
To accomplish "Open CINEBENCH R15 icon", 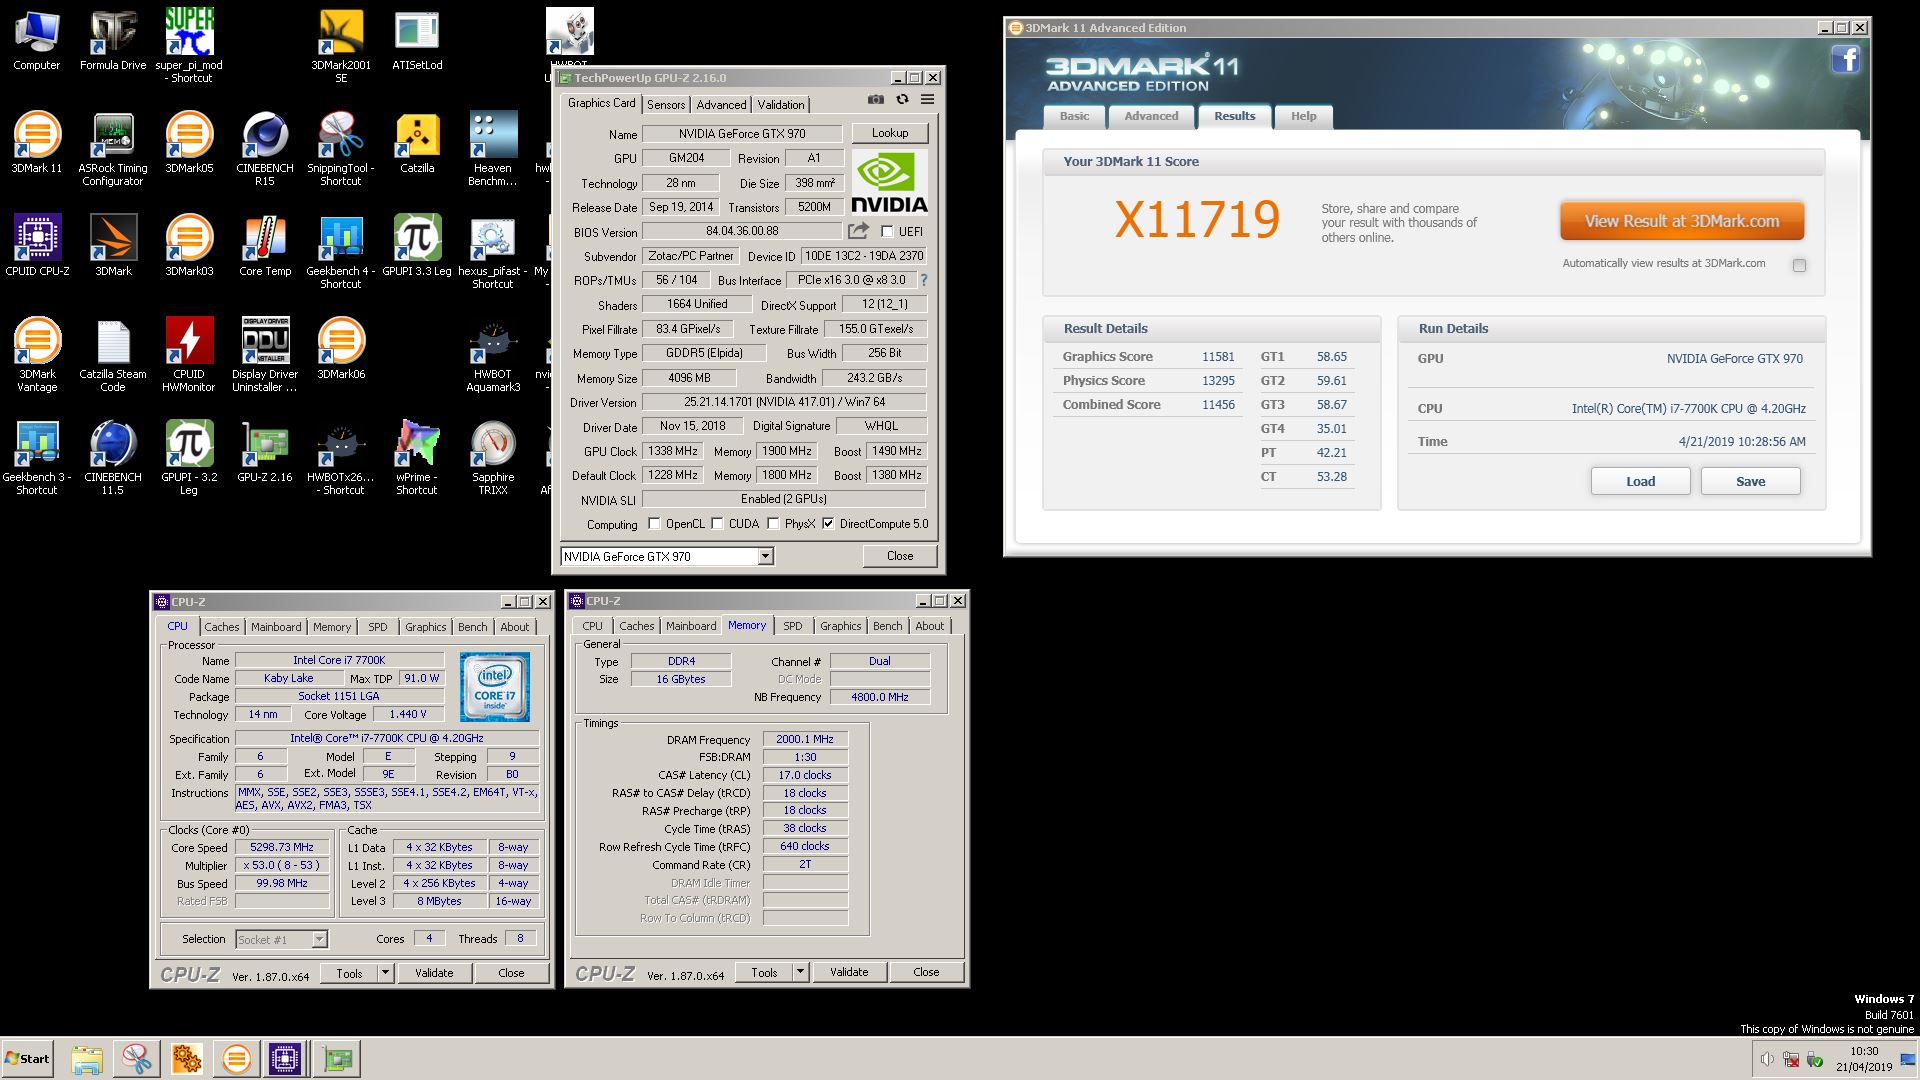I will click(265, 148).
